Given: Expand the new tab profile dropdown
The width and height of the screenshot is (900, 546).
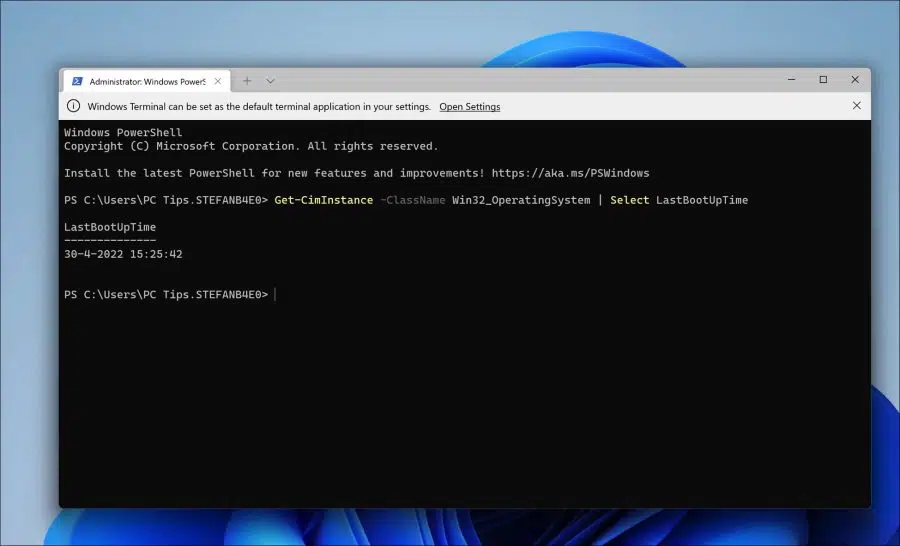Looking at the screenshot, I should (270, 81).
